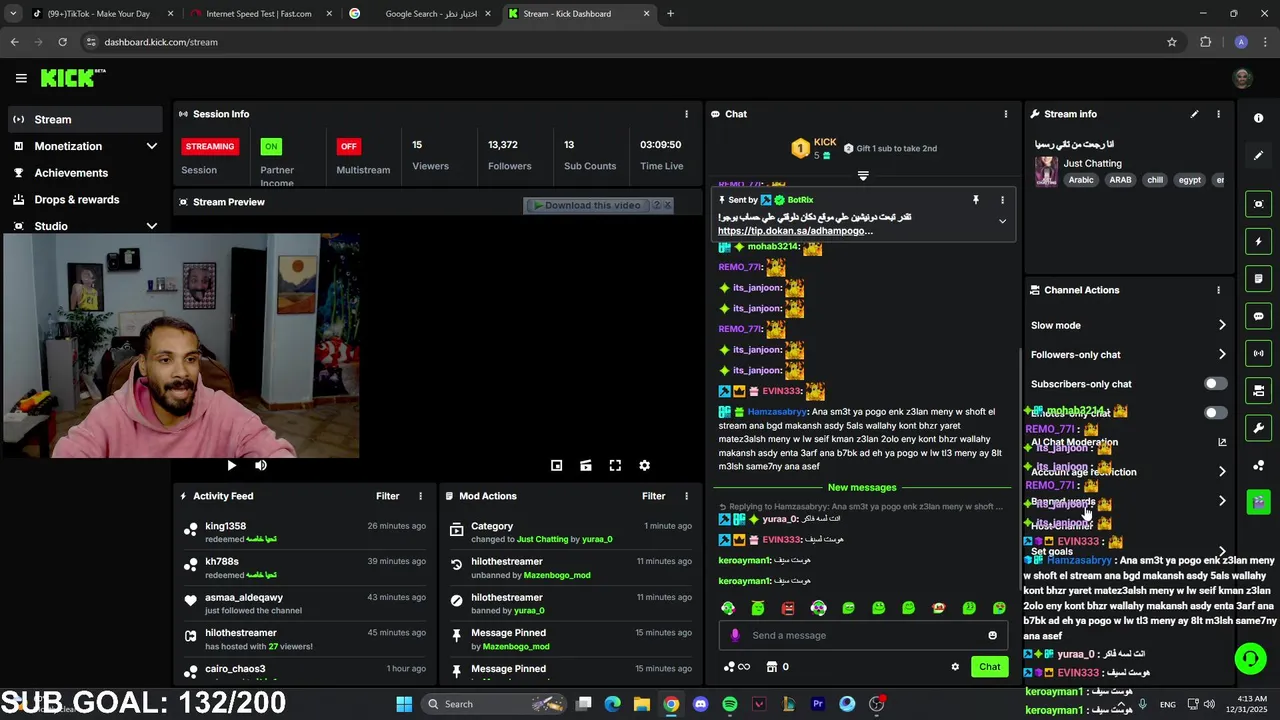Open Spotify from the taskbar

tap(729, 704)
